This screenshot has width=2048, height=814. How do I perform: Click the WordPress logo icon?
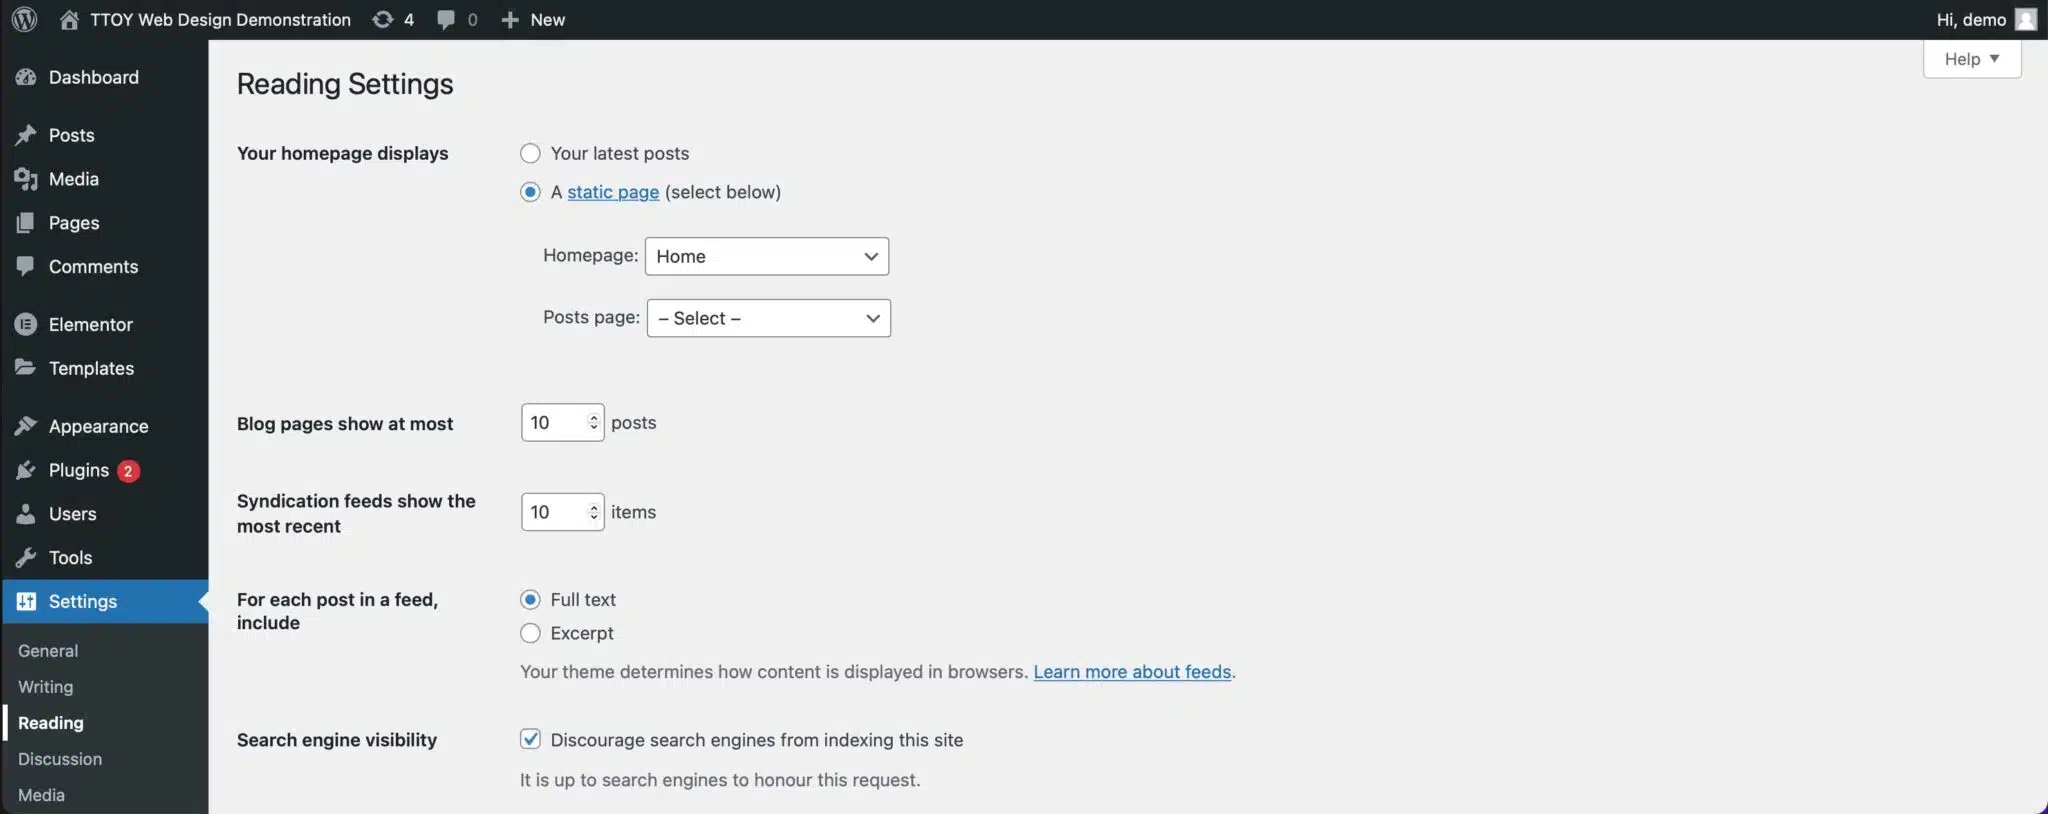click(x=25, y=20)
